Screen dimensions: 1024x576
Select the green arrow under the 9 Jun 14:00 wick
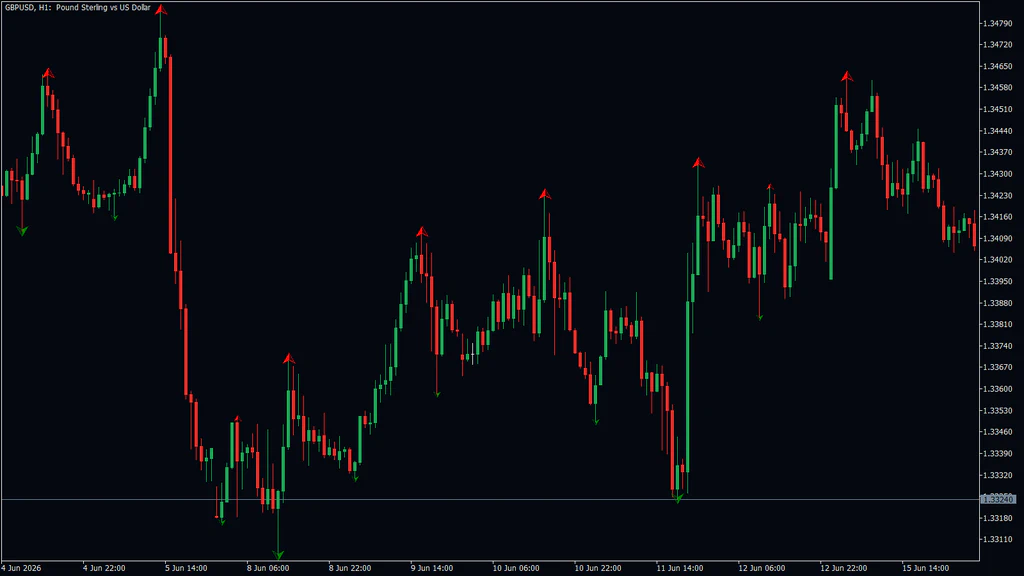click(x=438, y=394)
